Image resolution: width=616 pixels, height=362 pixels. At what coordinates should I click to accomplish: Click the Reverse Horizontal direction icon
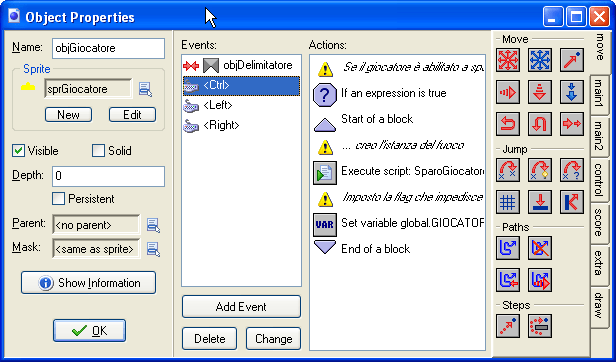[508, 124]
